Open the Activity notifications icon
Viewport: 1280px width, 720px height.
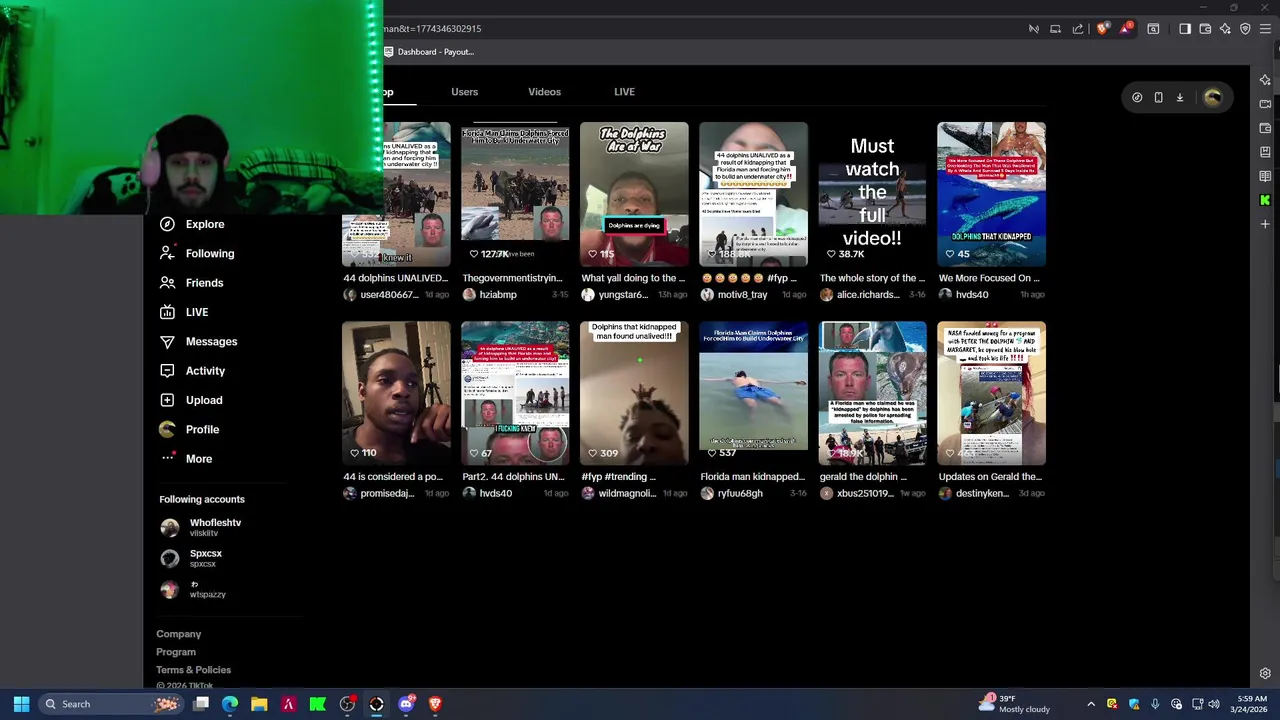(x=167, y=371)
